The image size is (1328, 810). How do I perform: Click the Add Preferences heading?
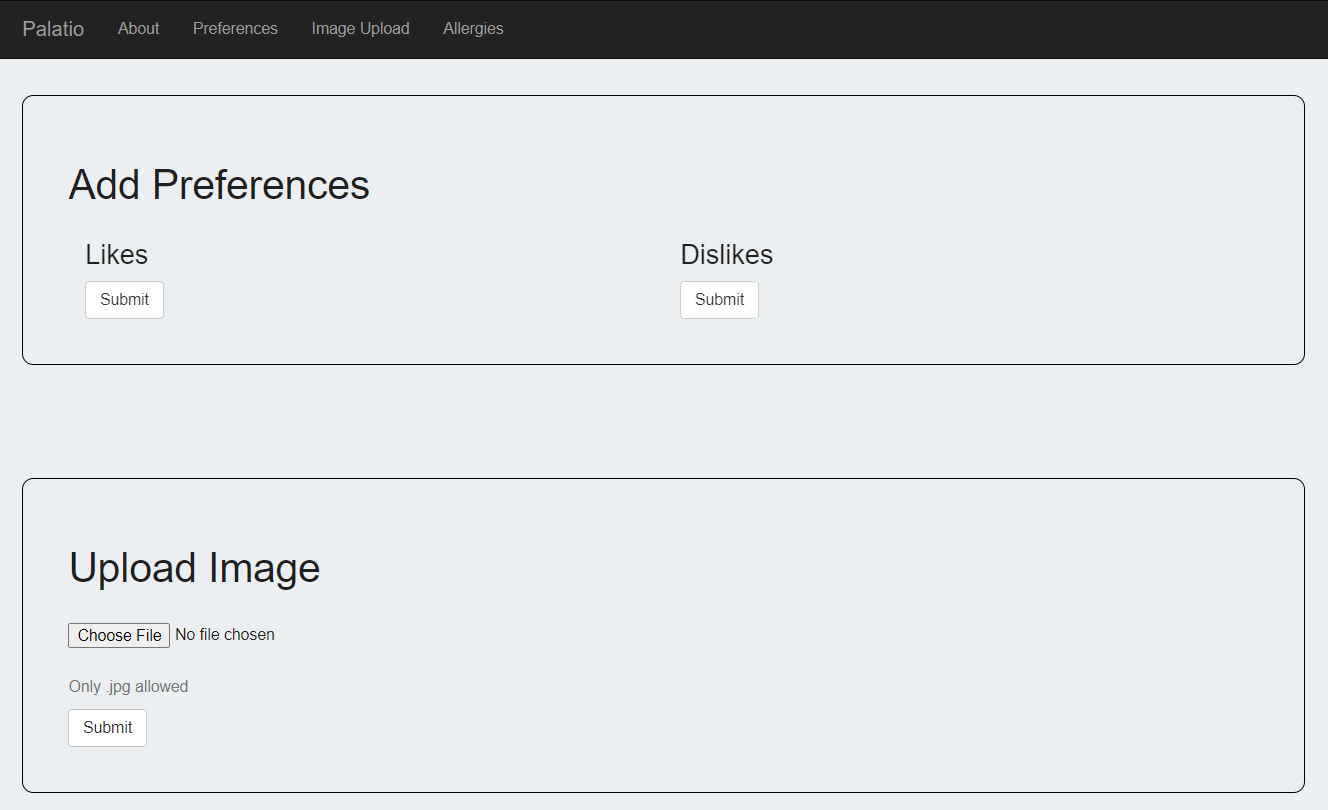point(219,185)
